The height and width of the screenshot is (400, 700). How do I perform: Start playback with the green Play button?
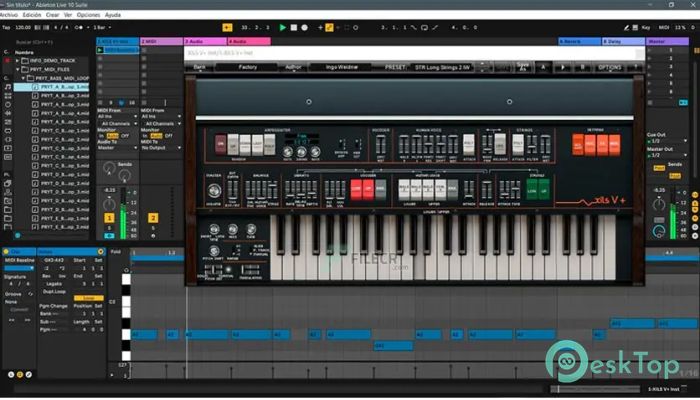pos(282,28)
